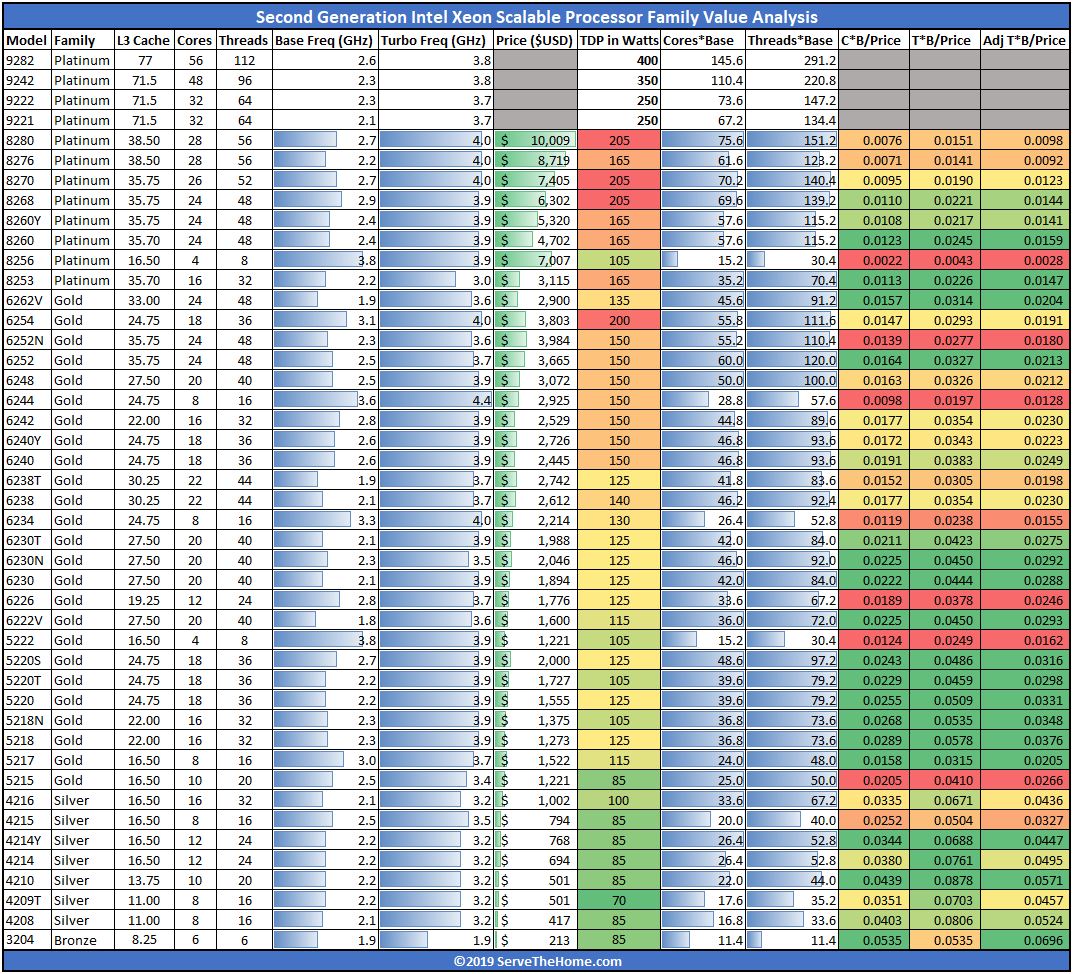Select the Threads*Base value '291.2'
Viewport: 1073px width, 974px height.
792,60
